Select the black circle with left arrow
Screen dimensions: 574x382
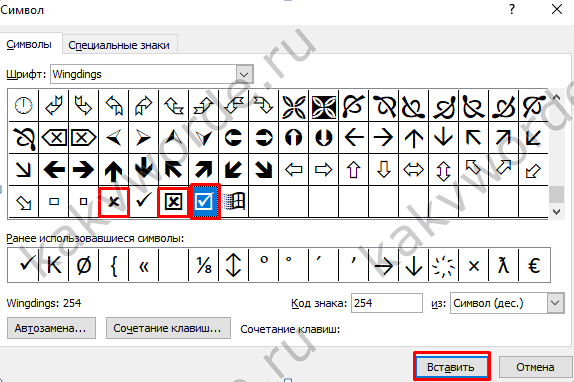[234, 138]
